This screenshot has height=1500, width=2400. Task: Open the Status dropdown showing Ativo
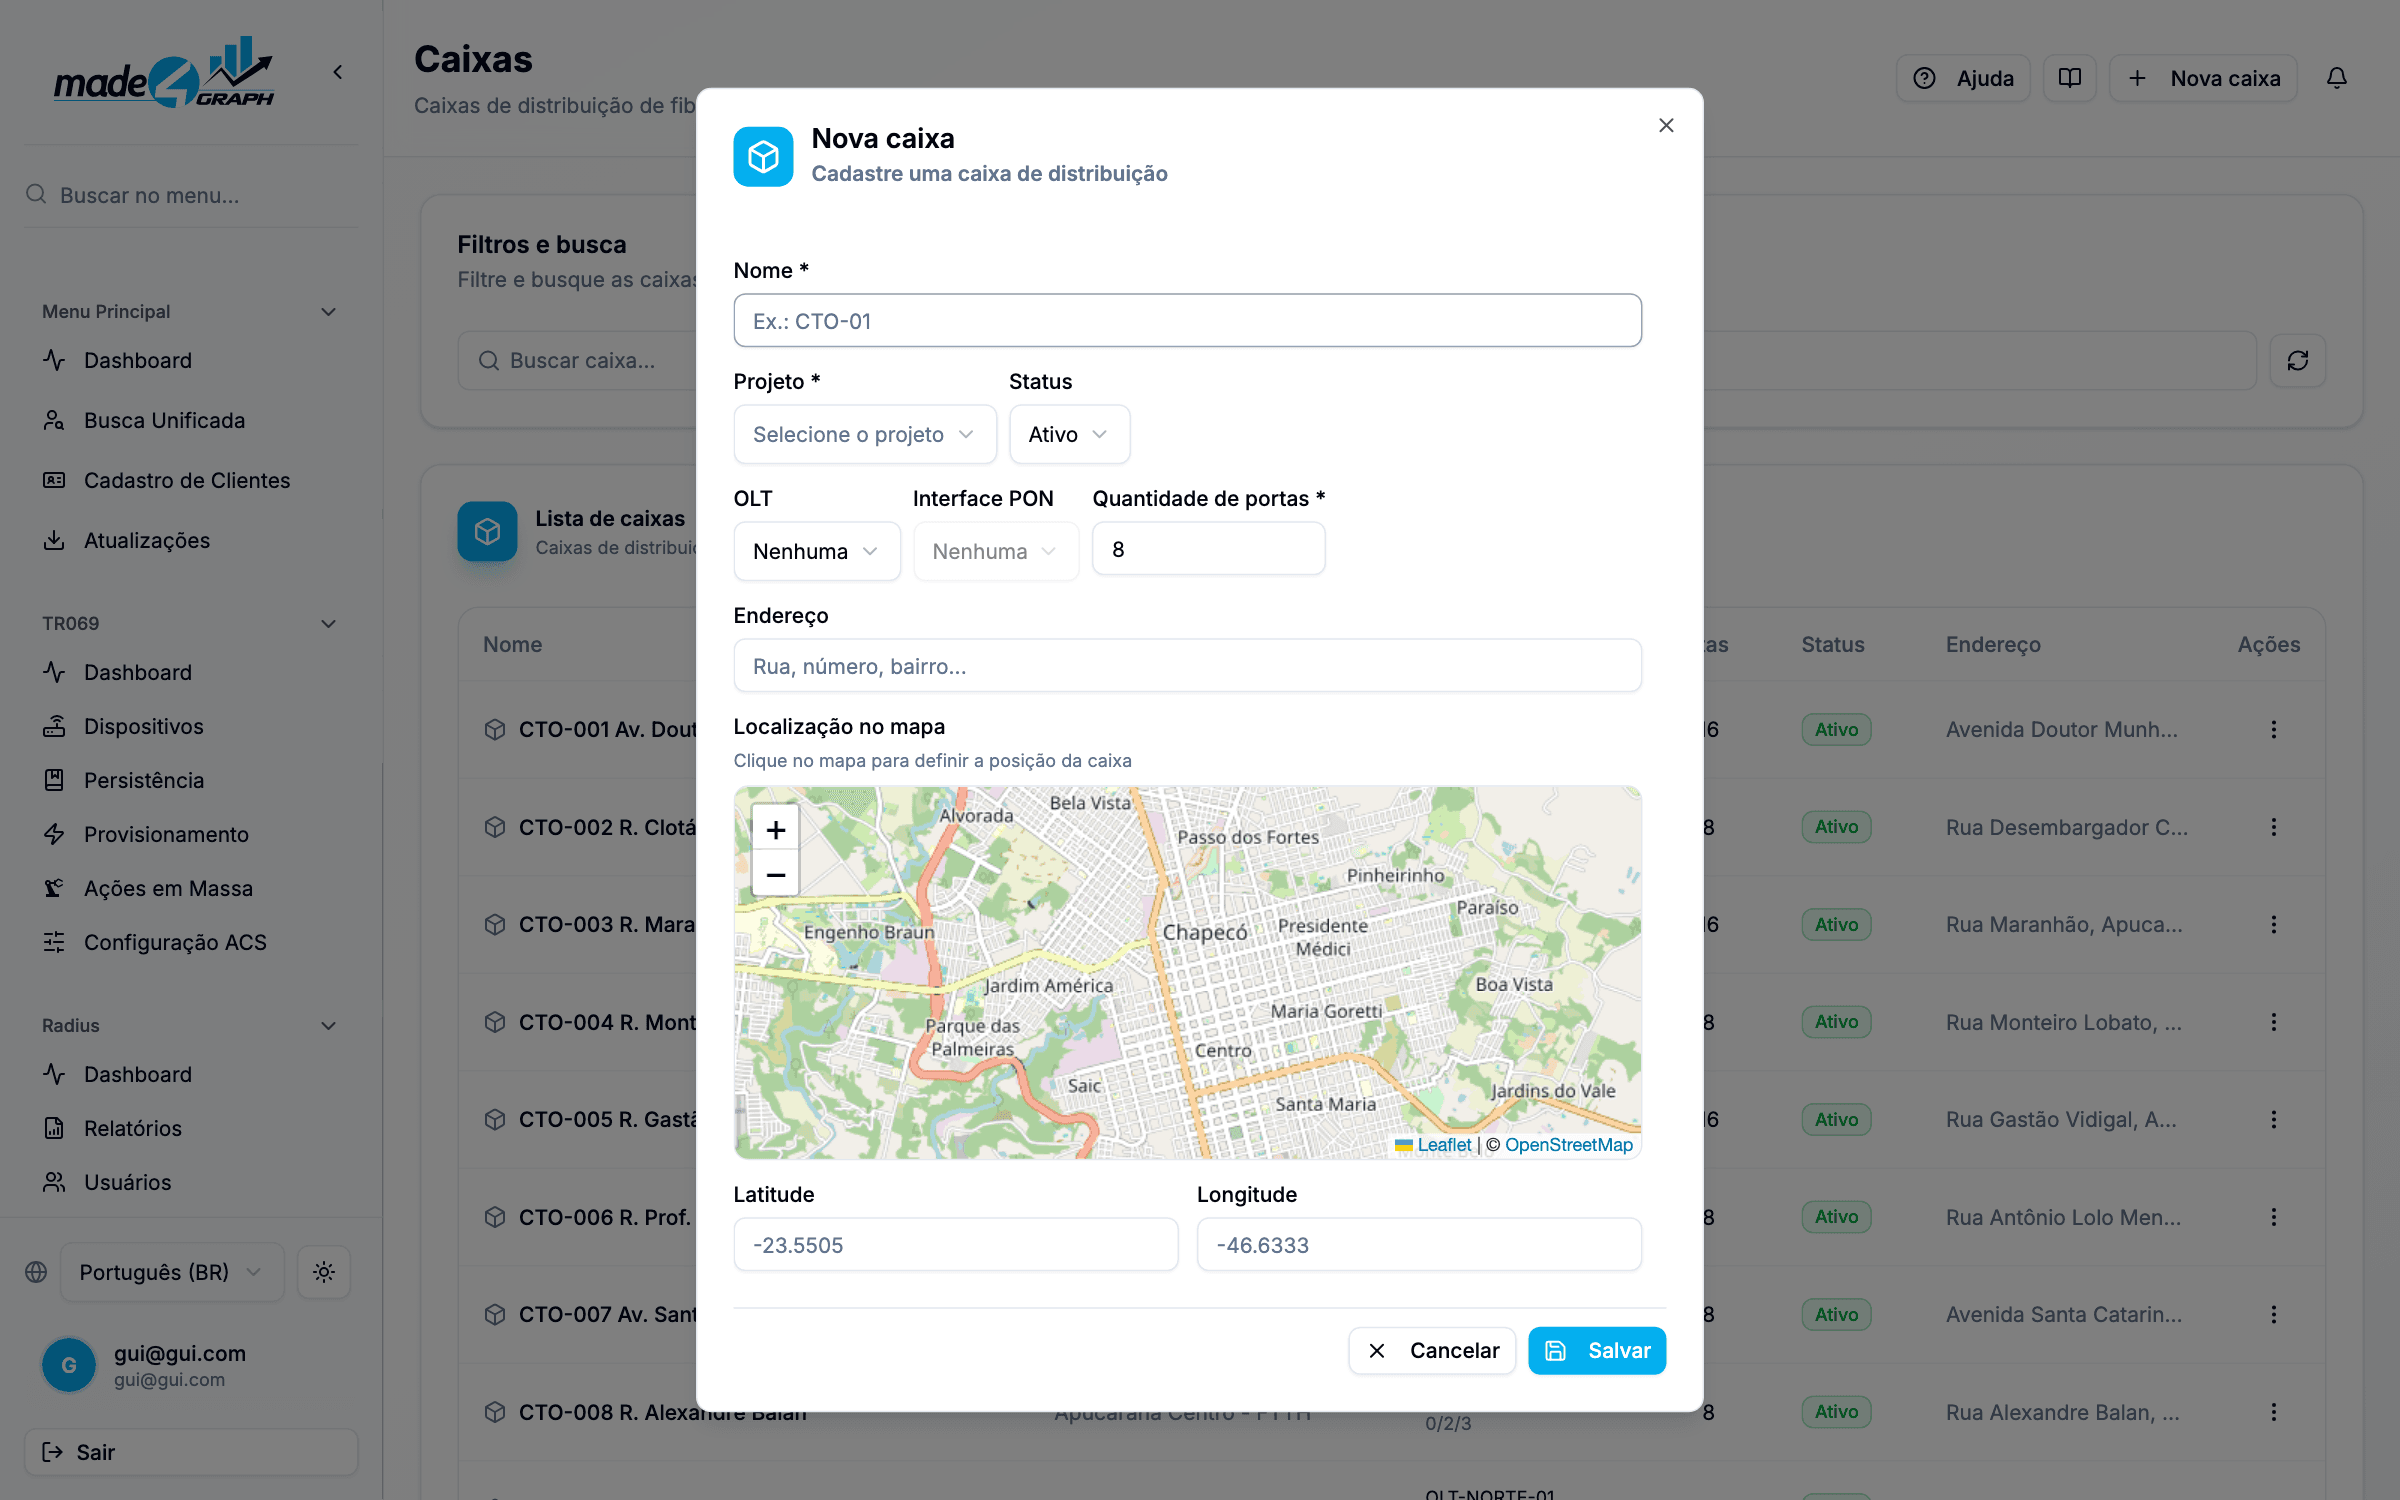point(1069,434)
